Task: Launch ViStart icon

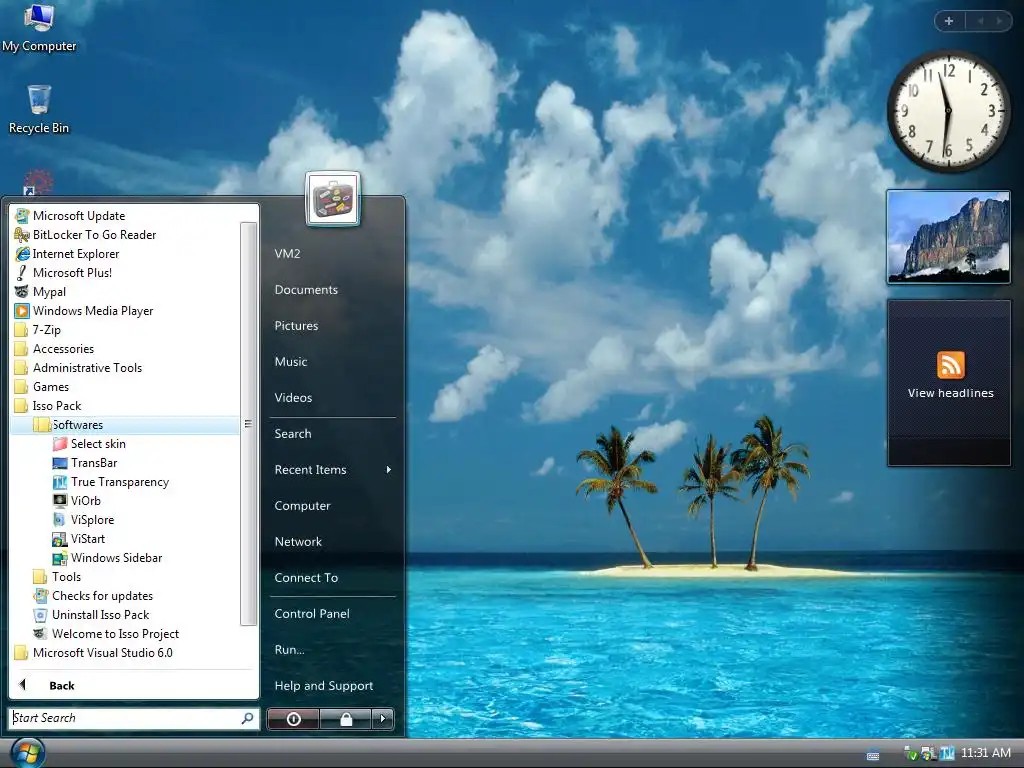Action: tap(60, 539)
